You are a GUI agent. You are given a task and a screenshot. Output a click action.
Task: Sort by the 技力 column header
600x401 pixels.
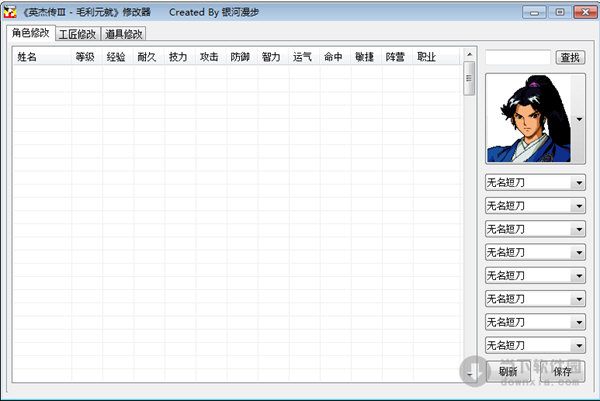point(180,57)
